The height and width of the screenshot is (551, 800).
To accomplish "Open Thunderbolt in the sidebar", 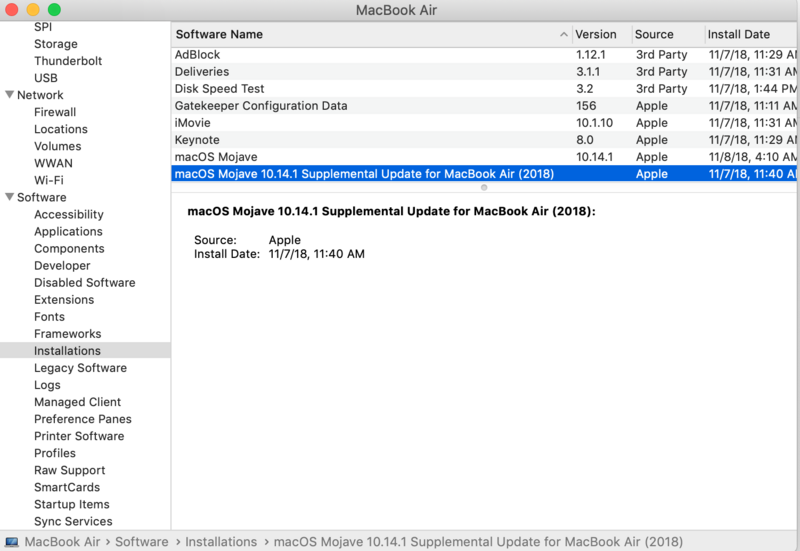I will point(68,61).
